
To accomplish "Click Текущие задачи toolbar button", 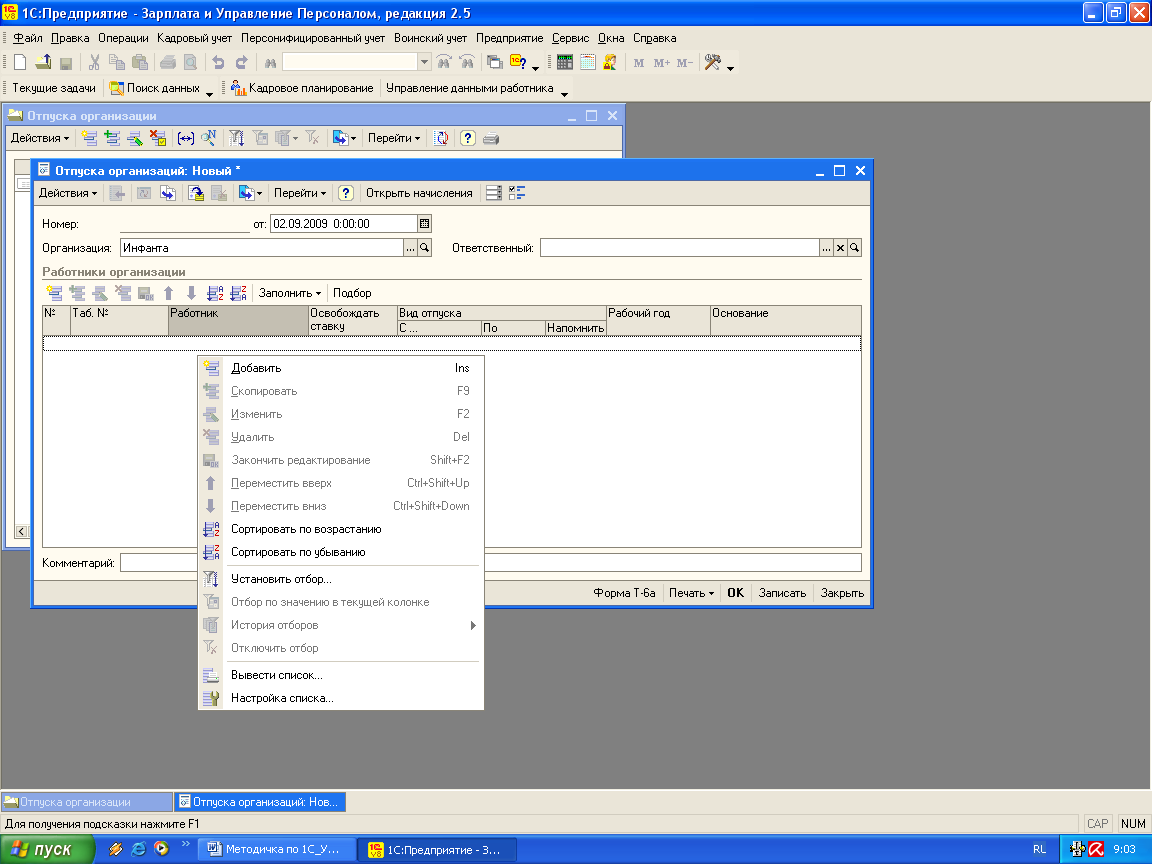I will [54, 88].
